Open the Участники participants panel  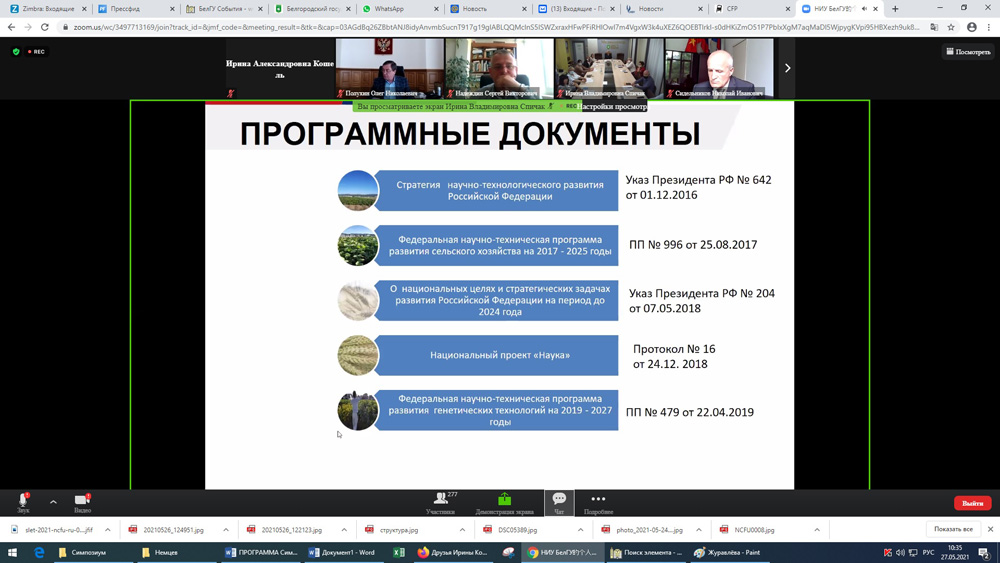click(440, 501)
